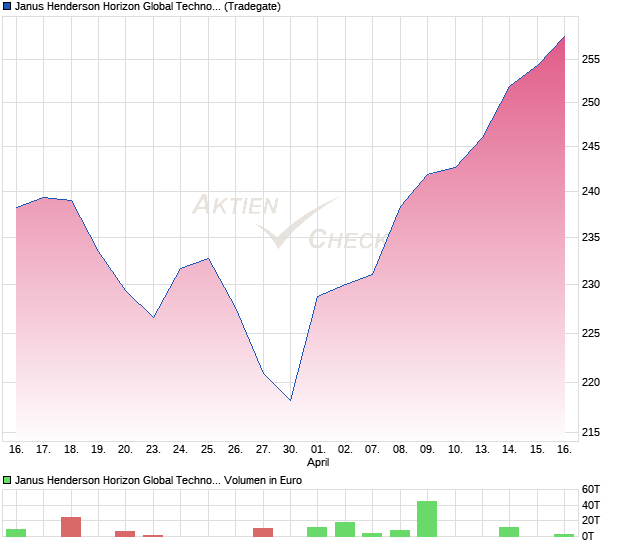Click the 01. date label on the x-axis
This screenshot has width=620, height=546.
(318, 450)
